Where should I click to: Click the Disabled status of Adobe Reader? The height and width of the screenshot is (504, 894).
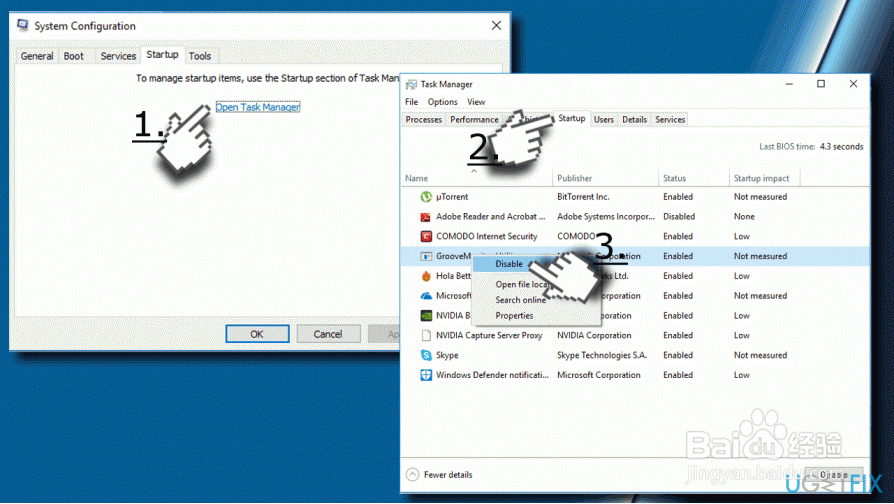679,217
